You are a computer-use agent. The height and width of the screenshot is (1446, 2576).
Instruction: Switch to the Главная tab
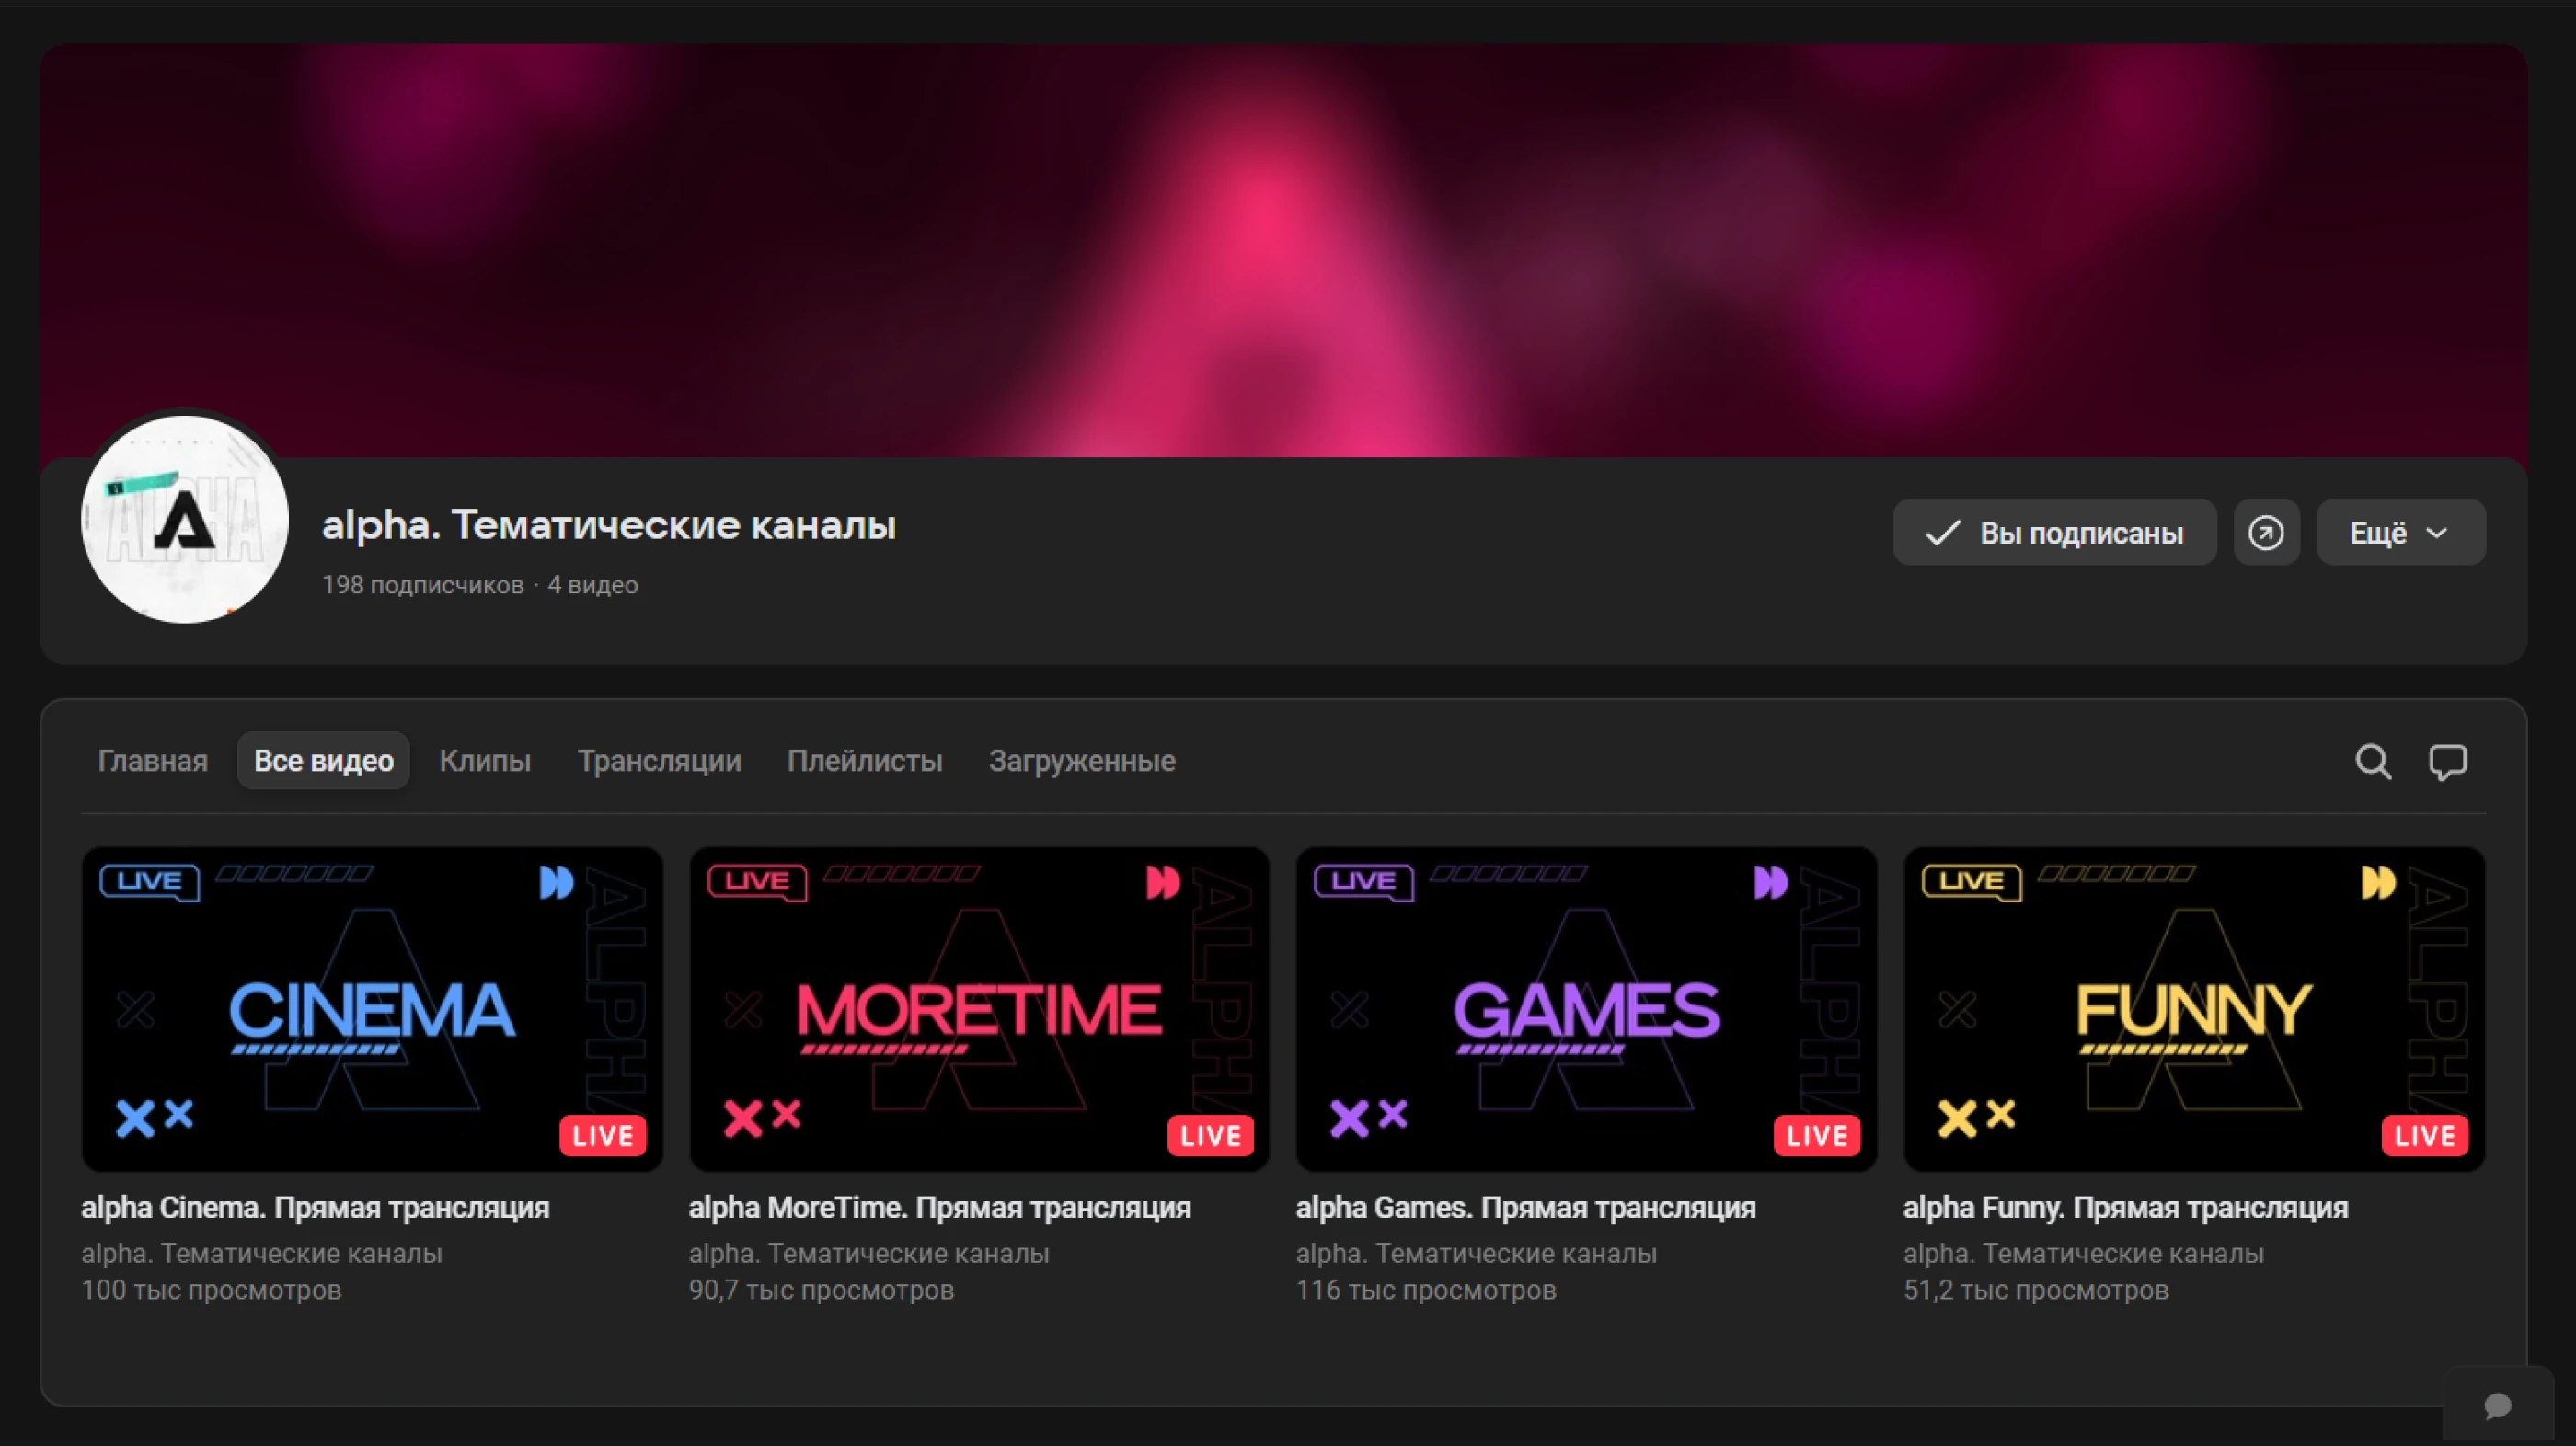pyautogui.click(x=153, y=761)
